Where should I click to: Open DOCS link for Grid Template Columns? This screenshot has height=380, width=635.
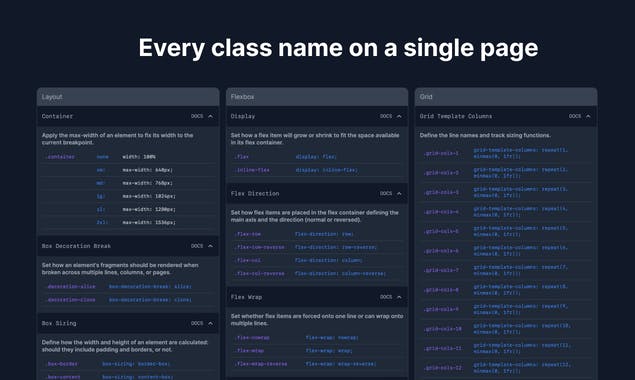click(x=575, y=116)
